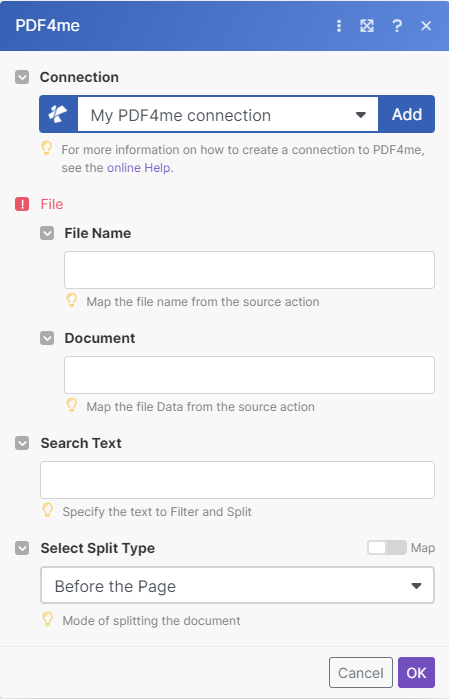This screenshot has width=449, height=699.
Task: Collapse the Document section chevron
Action: (x=47, y=338)
